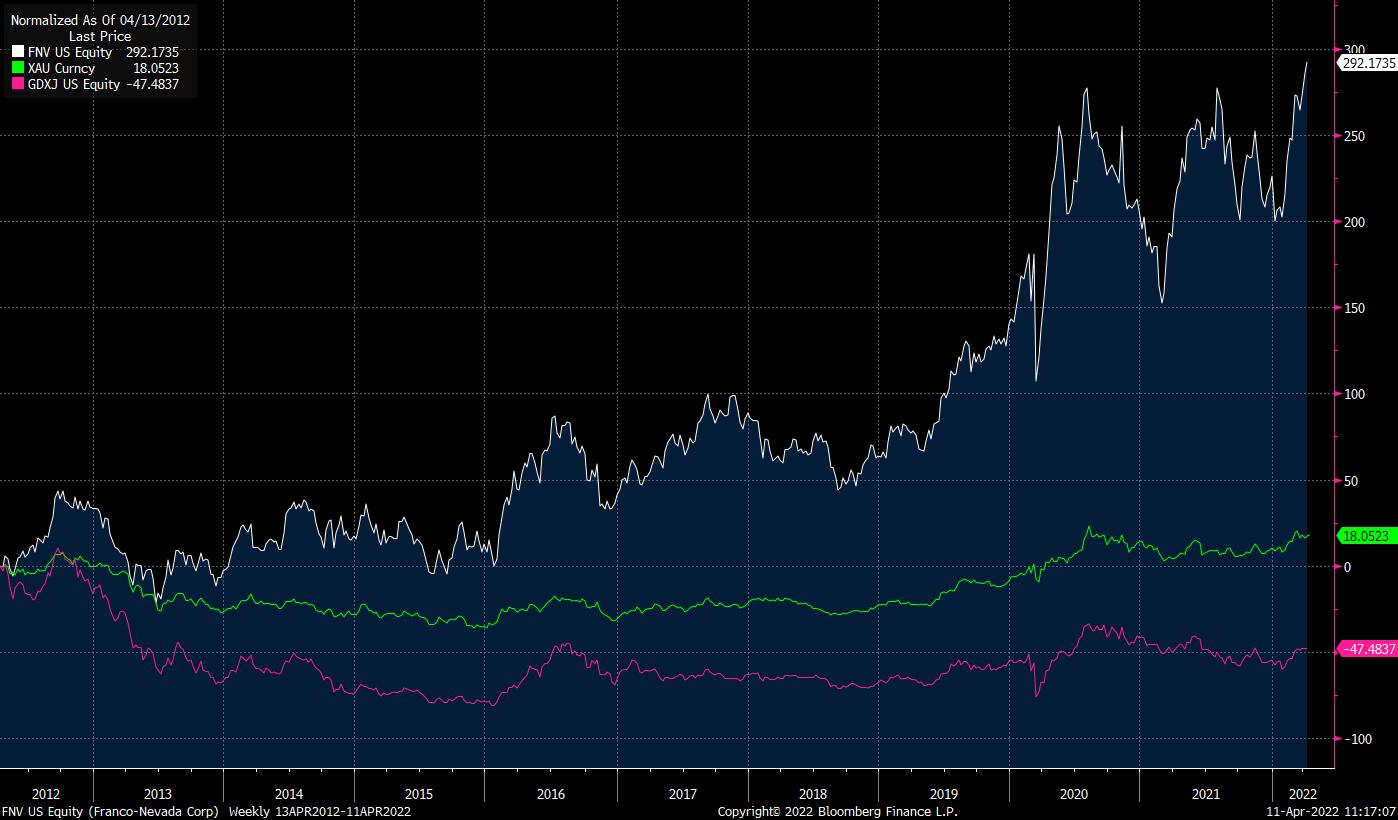
Task: Click the 250 tick on the y-axis
Action: pos(1354,136)
